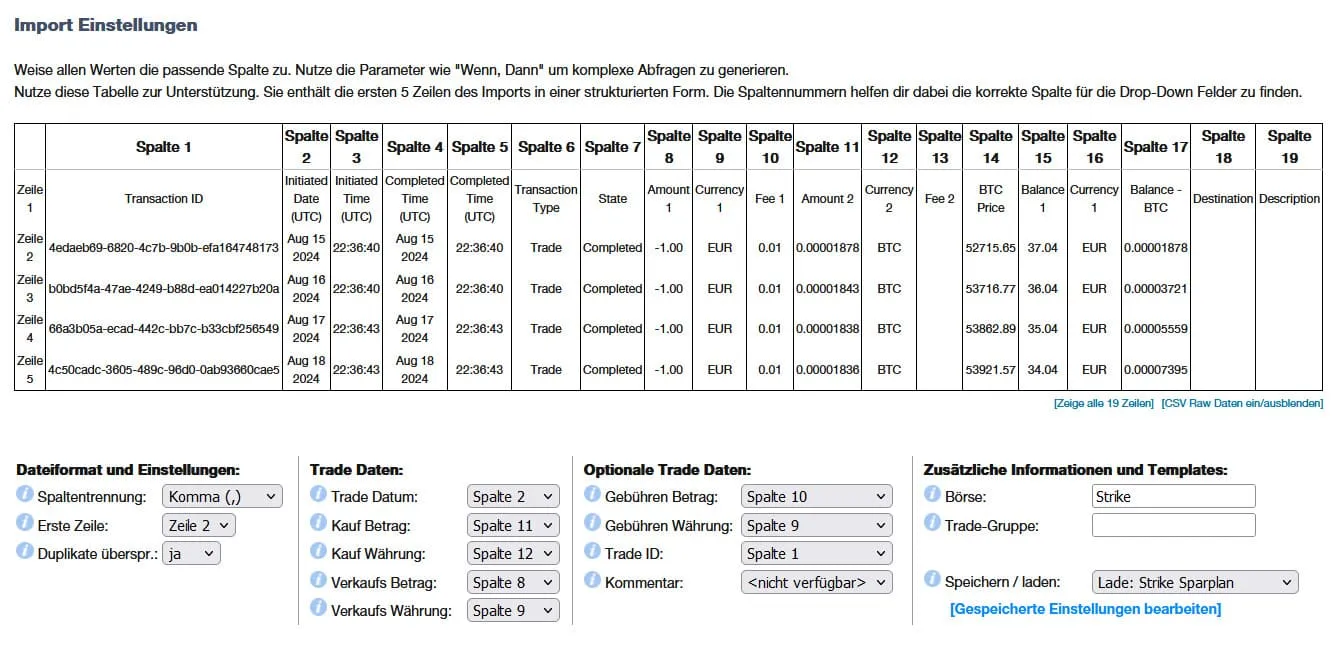Click info icon next to Speichern / laden
This screenshot has width=1337, height=656.
(932, 580)
